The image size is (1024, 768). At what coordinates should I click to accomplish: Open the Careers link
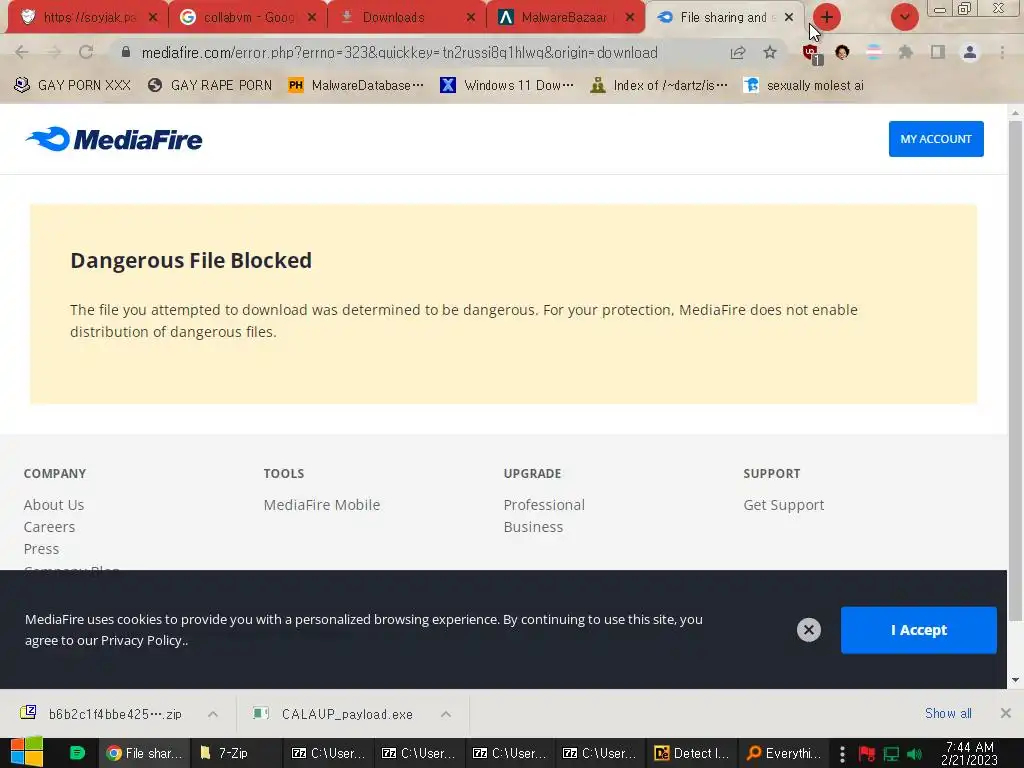tap(49, 527)
